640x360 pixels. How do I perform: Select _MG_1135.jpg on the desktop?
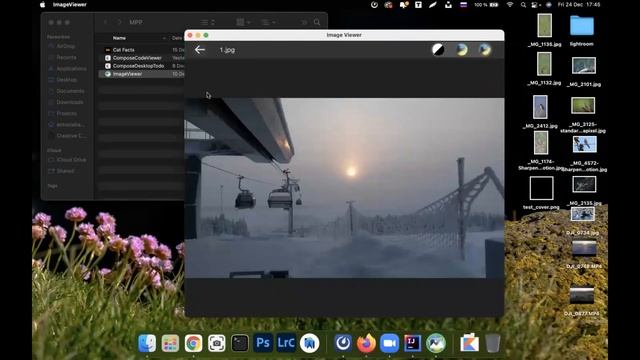point(544,30)
